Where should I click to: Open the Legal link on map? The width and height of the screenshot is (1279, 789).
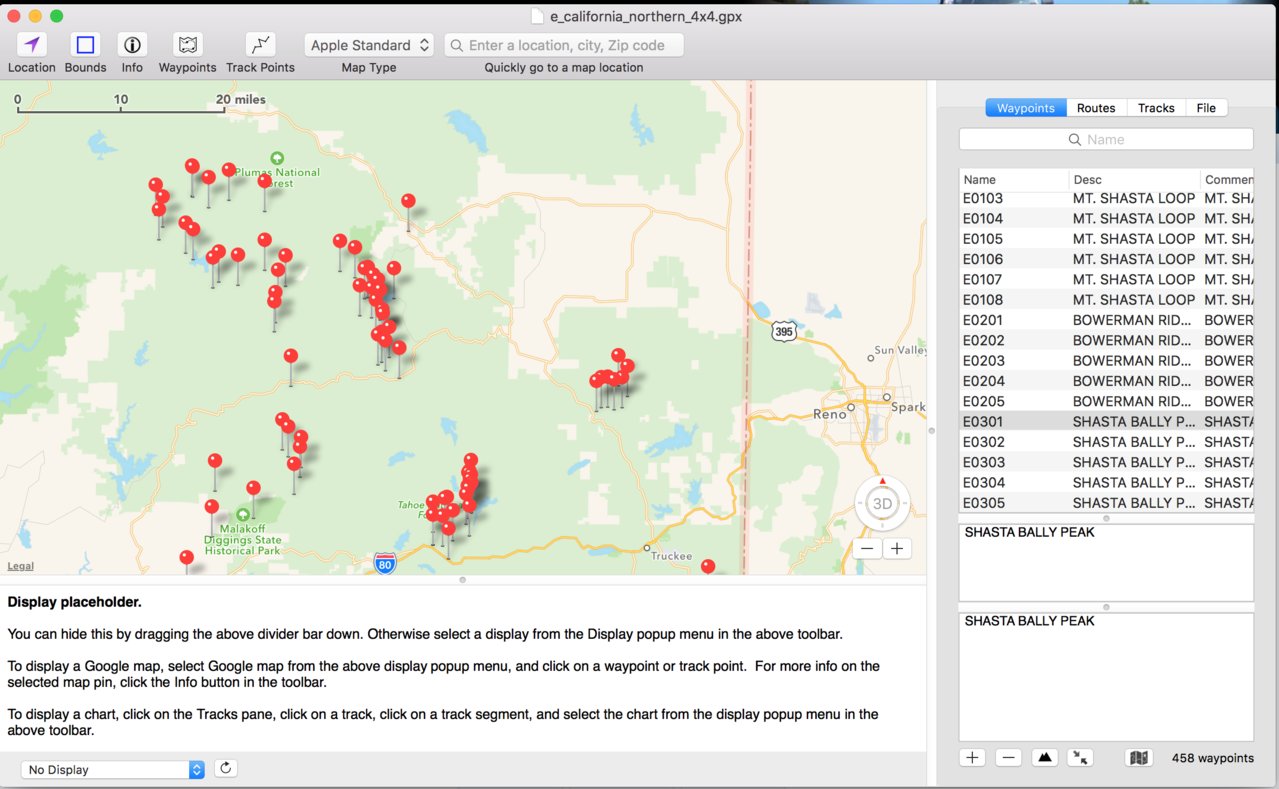click(20, 566)
